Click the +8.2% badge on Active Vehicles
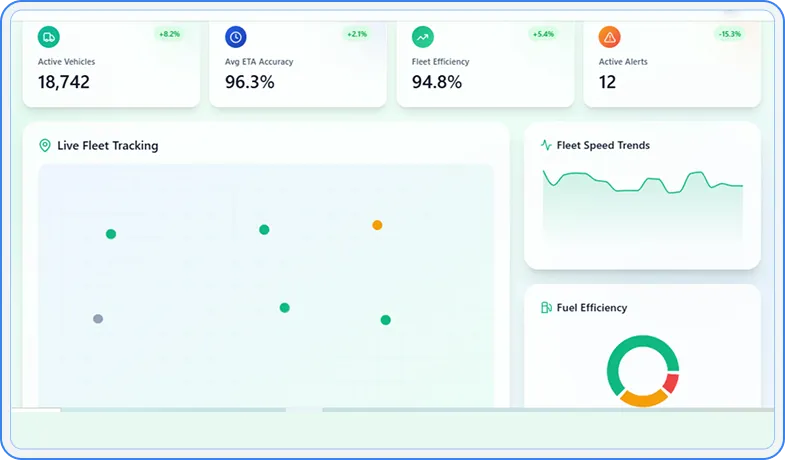 click(169, 34)
